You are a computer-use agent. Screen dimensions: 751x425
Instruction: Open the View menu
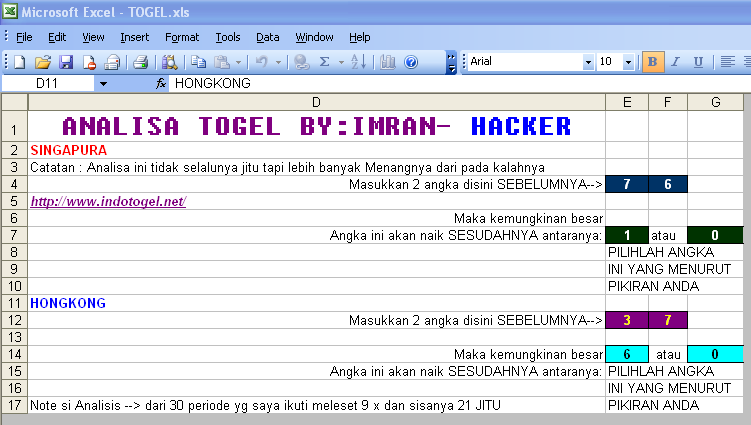coord(93,37)
